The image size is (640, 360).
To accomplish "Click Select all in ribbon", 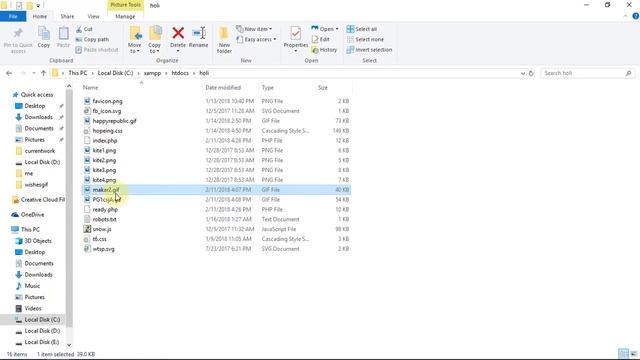I will click(x=362, y=29).
